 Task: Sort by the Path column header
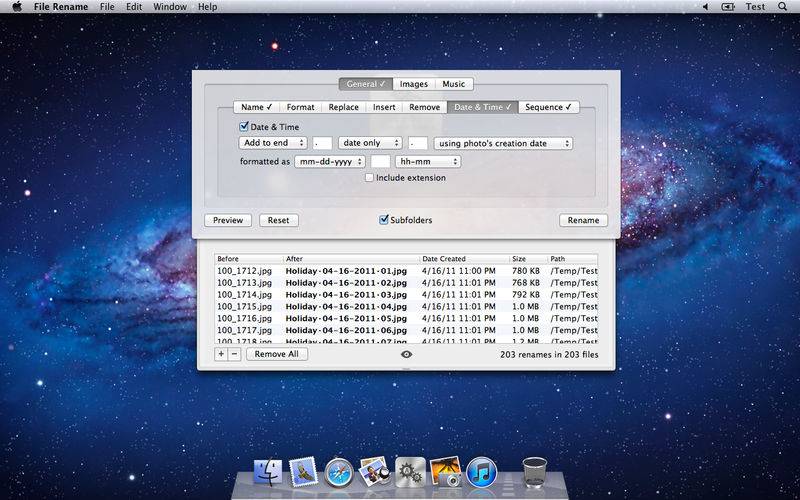[572, 259]
